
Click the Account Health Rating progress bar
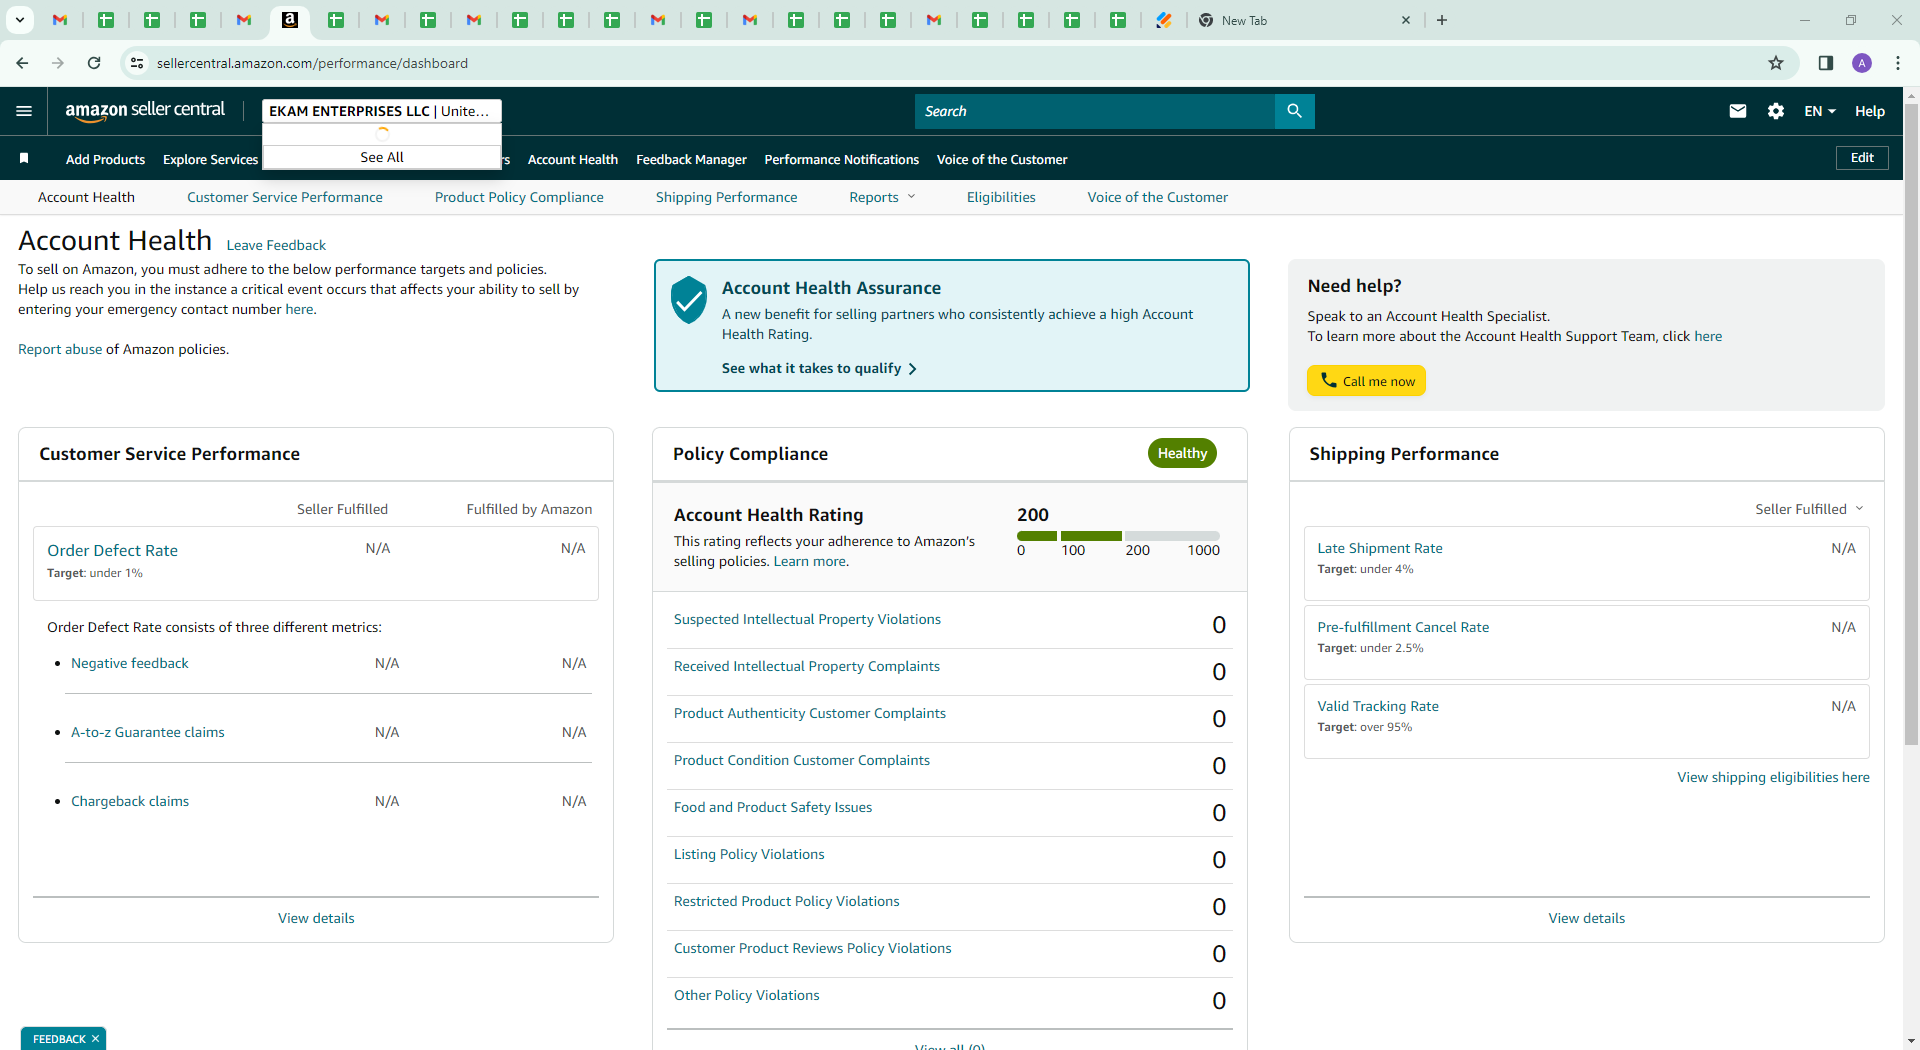tap(1118, 536)
